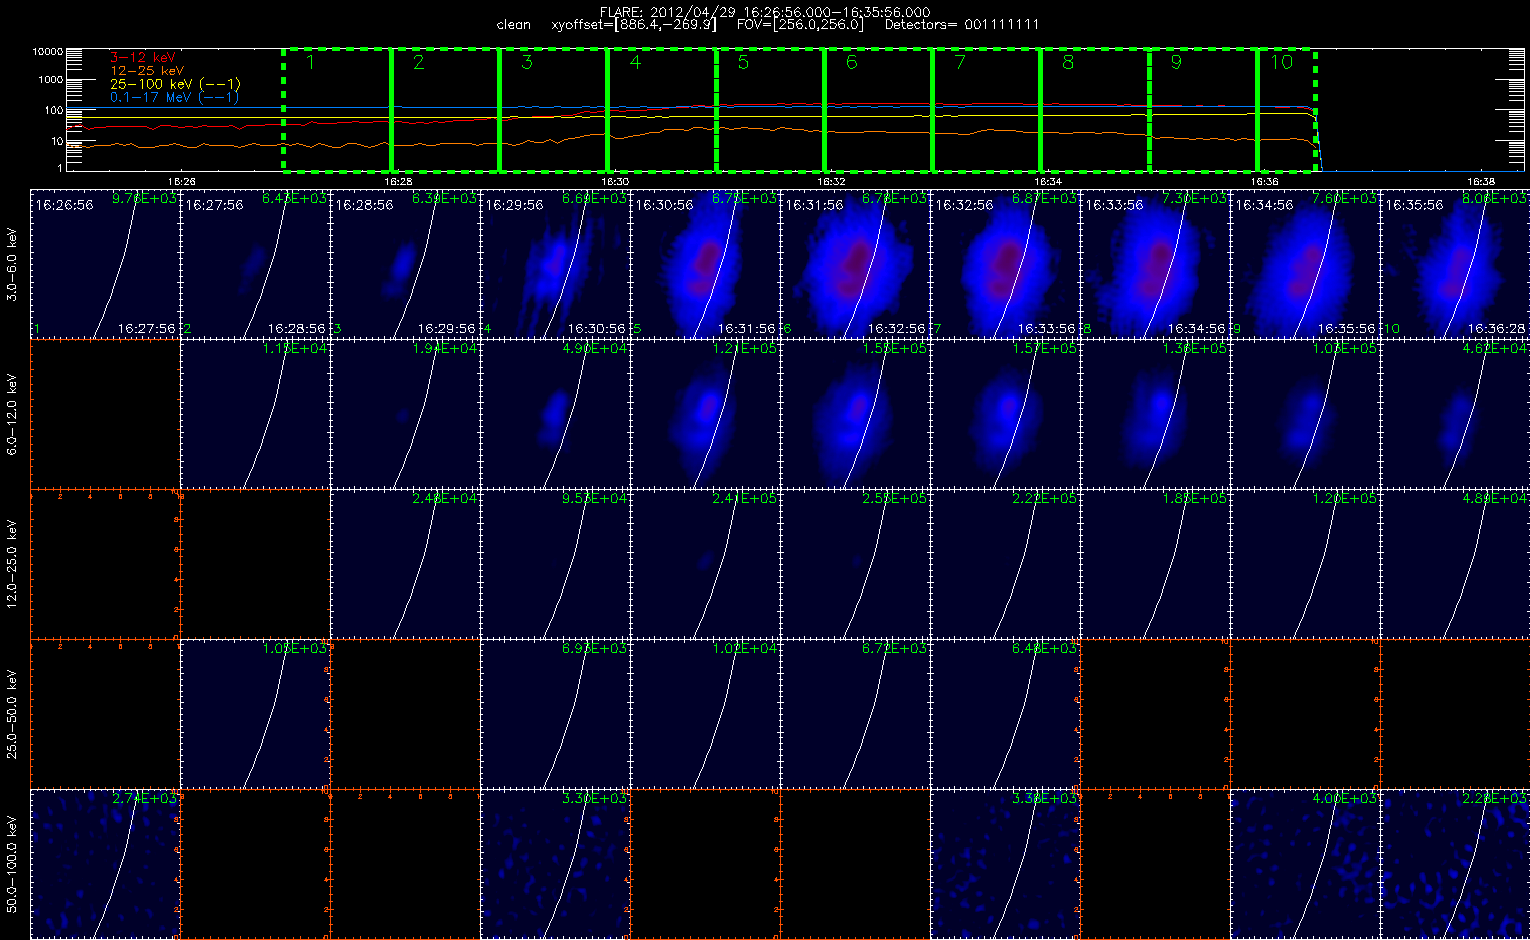1530x940 pixels.
Task: Click the FLARE 2012/04/29 title text
Action: (765, 12)
